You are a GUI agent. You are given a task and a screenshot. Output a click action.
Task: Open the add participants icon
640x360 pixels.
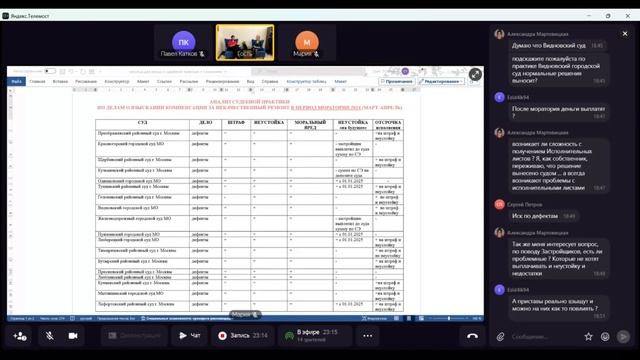(20, 336)
